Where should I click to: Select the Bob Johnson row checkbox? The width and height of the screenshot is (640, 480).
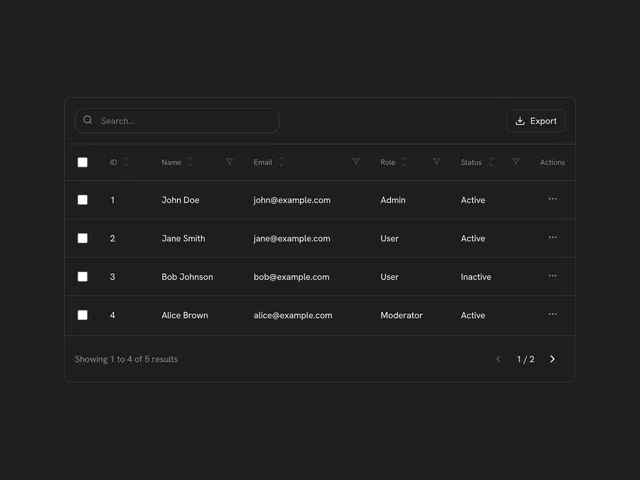tap(83, 277)
